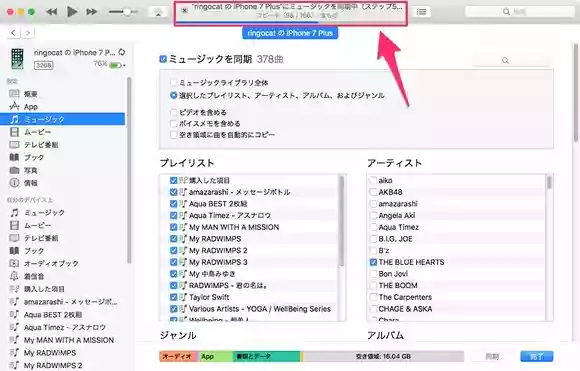Click the sidebar scrollbar

point(129,170)
